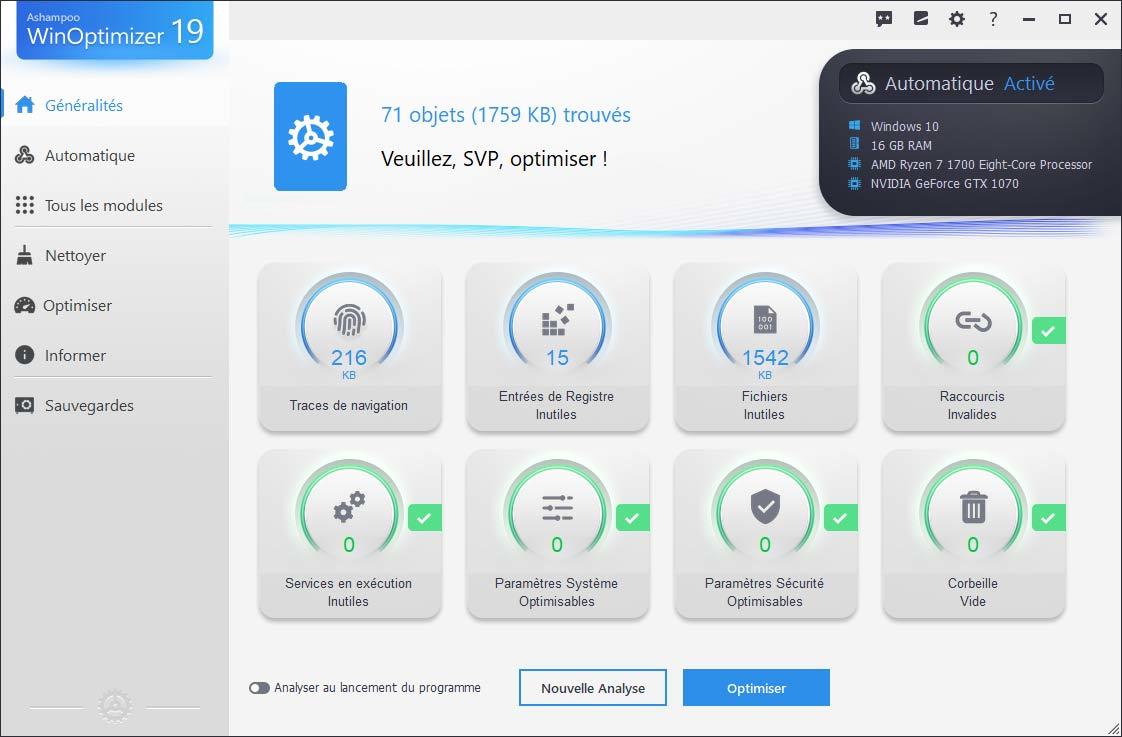Click the shield icon for Paramètres Sécurité
Screen dimensions: 1122x737
coord(765,507)
